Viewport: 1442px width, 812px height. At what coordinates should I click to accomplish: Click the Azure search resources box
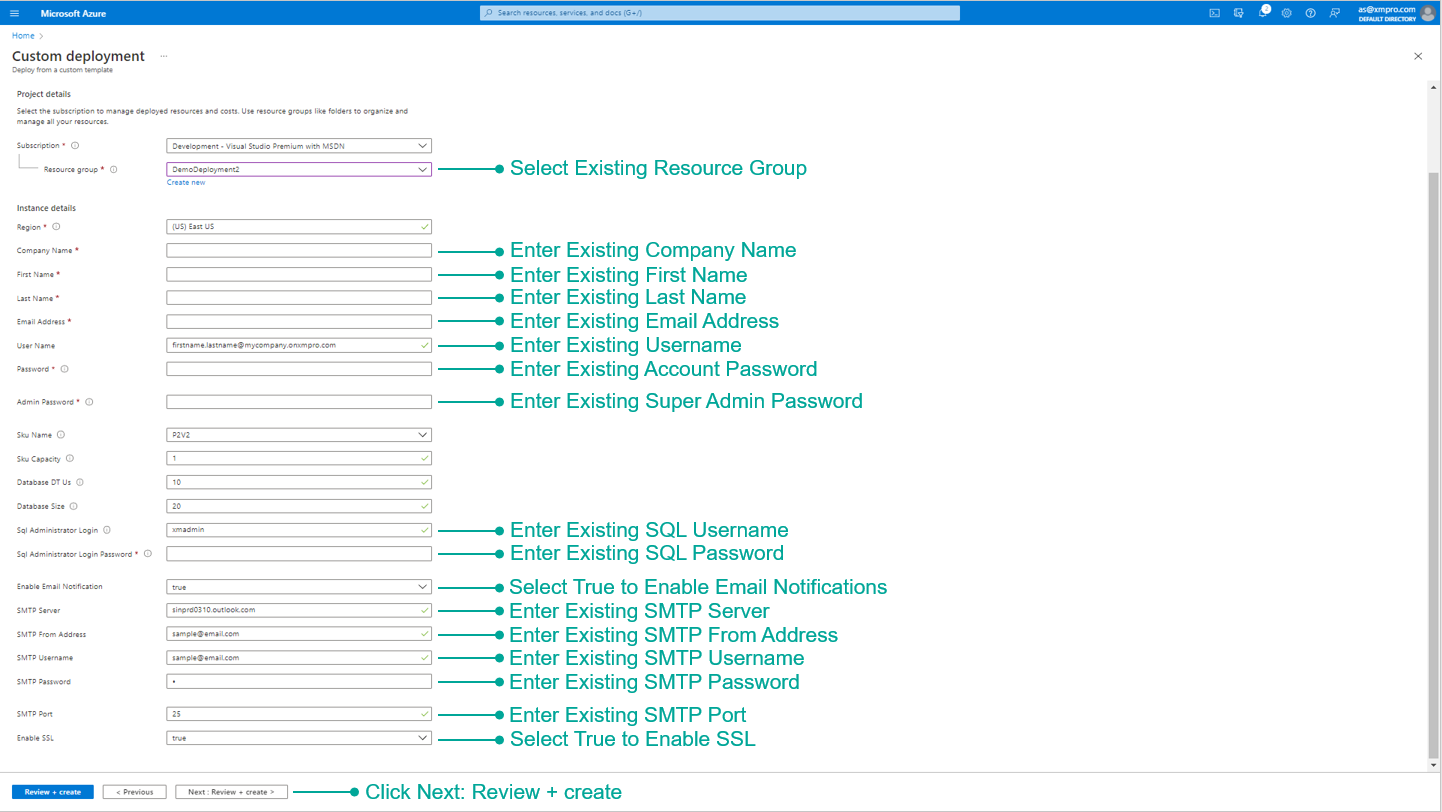point(720,13)
